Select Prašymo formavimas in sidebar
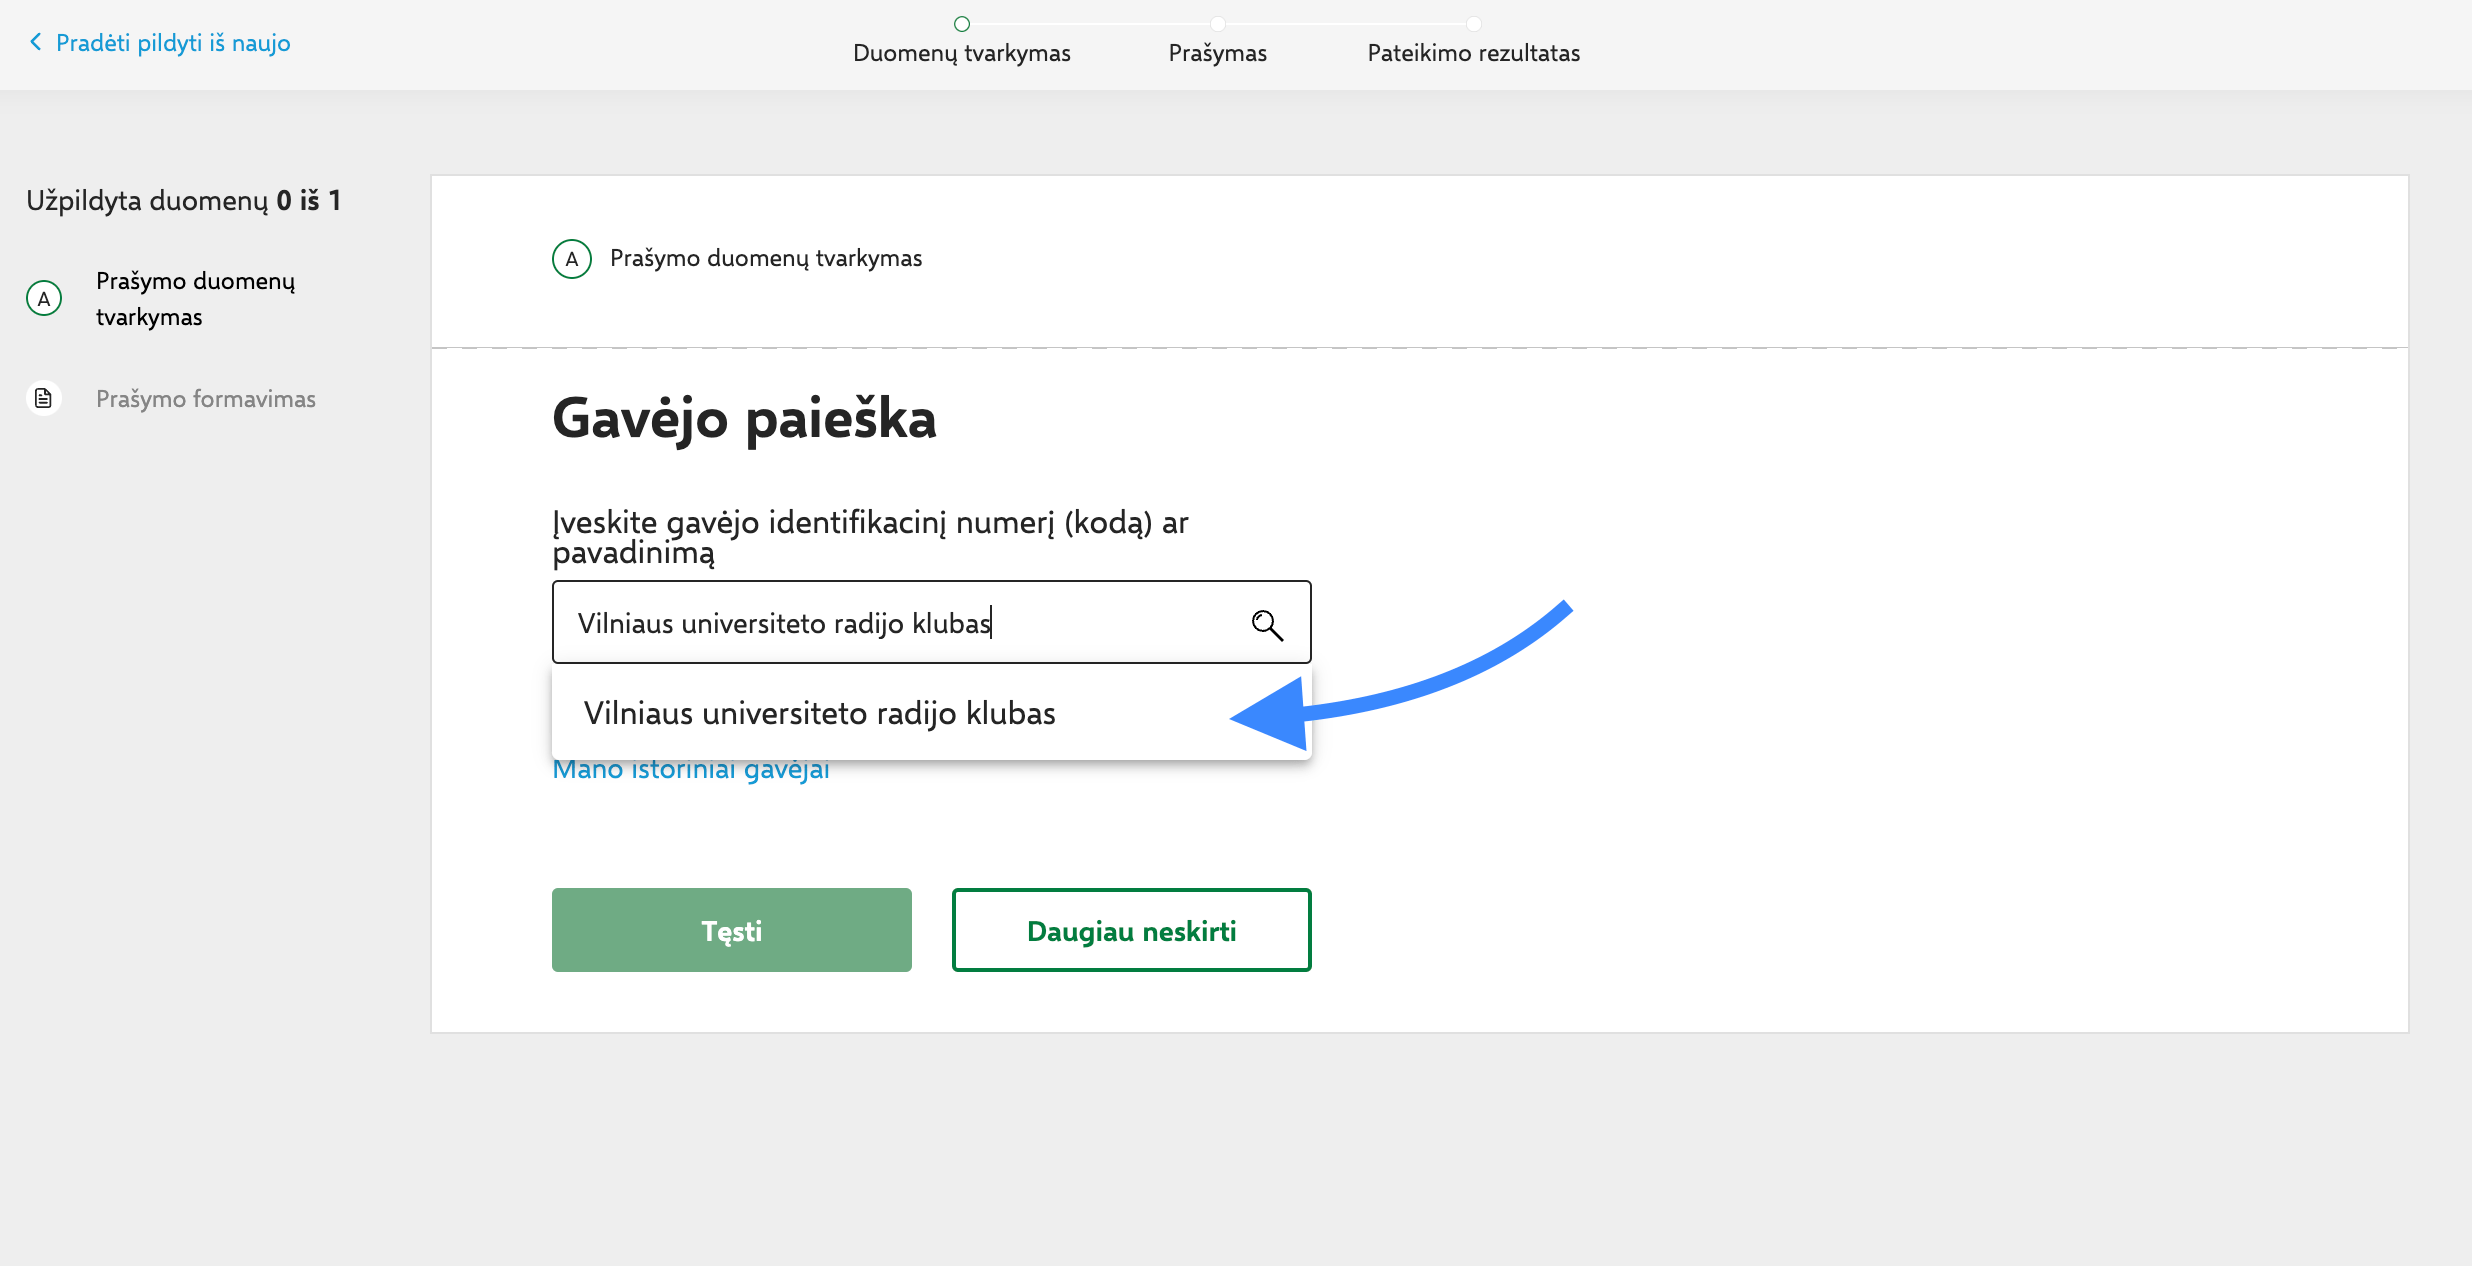This screenshot has height=1266, width=2472. point(205,399)
